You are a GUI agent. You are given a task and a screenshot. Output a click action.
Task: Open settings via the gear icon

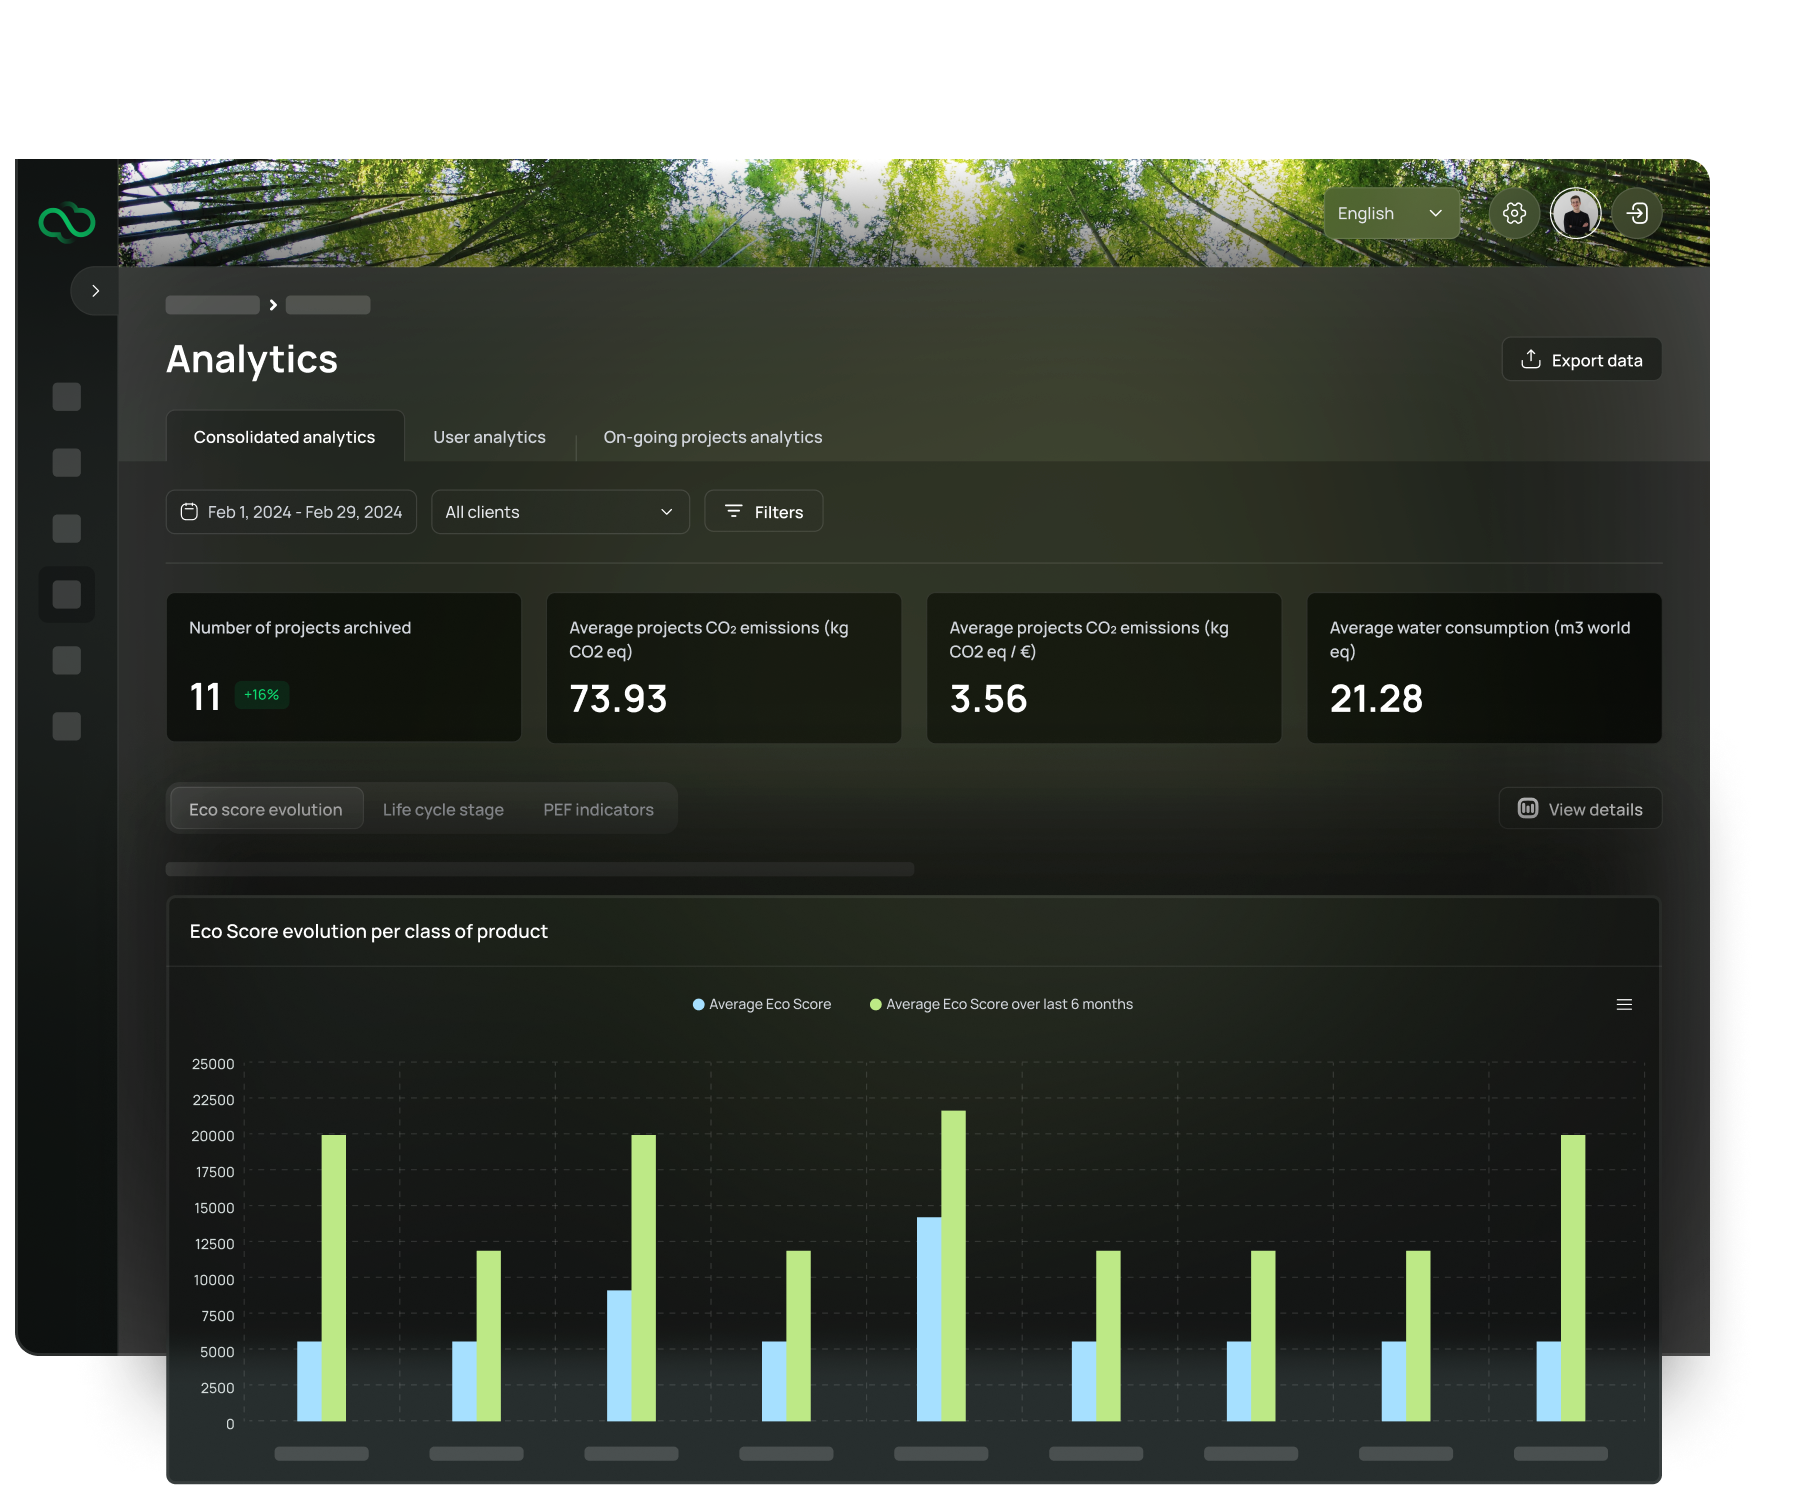click(1514, 213)
